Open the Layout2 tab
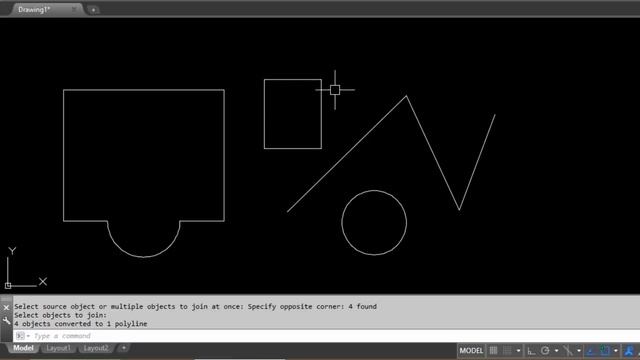The height and width of the screenshot is (360, 640). (96, 348)
